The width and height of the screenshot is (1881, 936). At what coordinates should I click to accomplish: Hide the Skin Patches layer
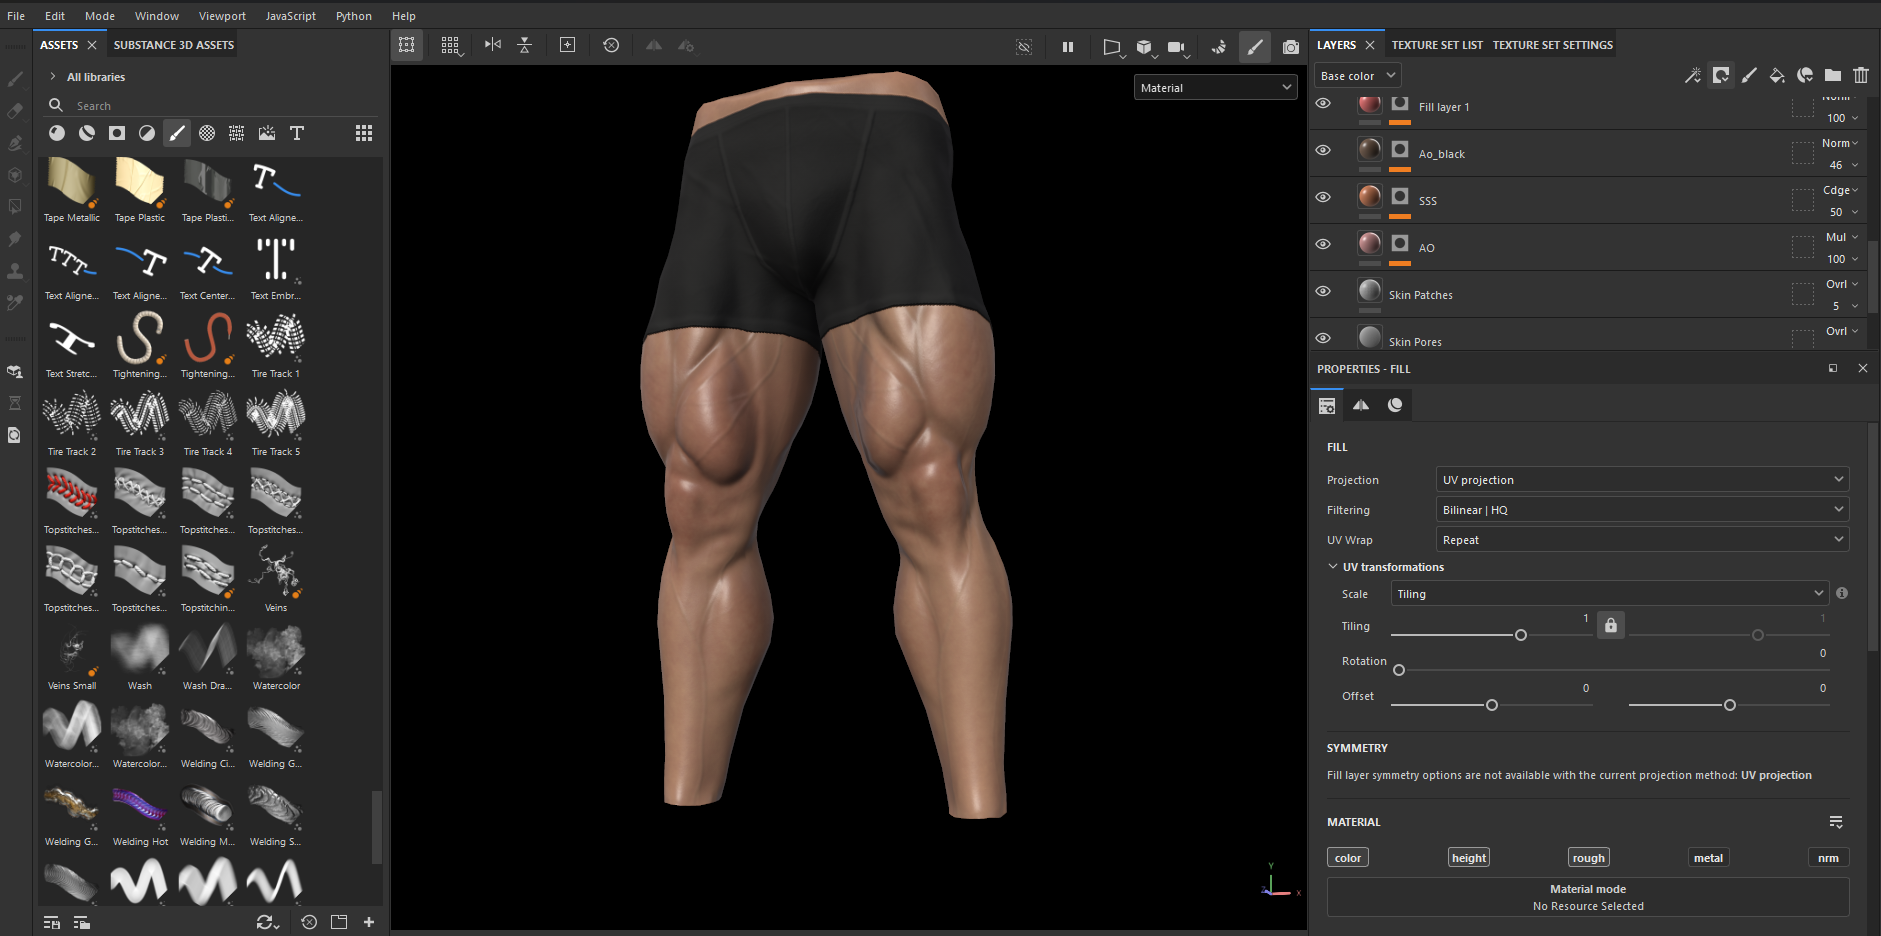[x=1323, y=291]
